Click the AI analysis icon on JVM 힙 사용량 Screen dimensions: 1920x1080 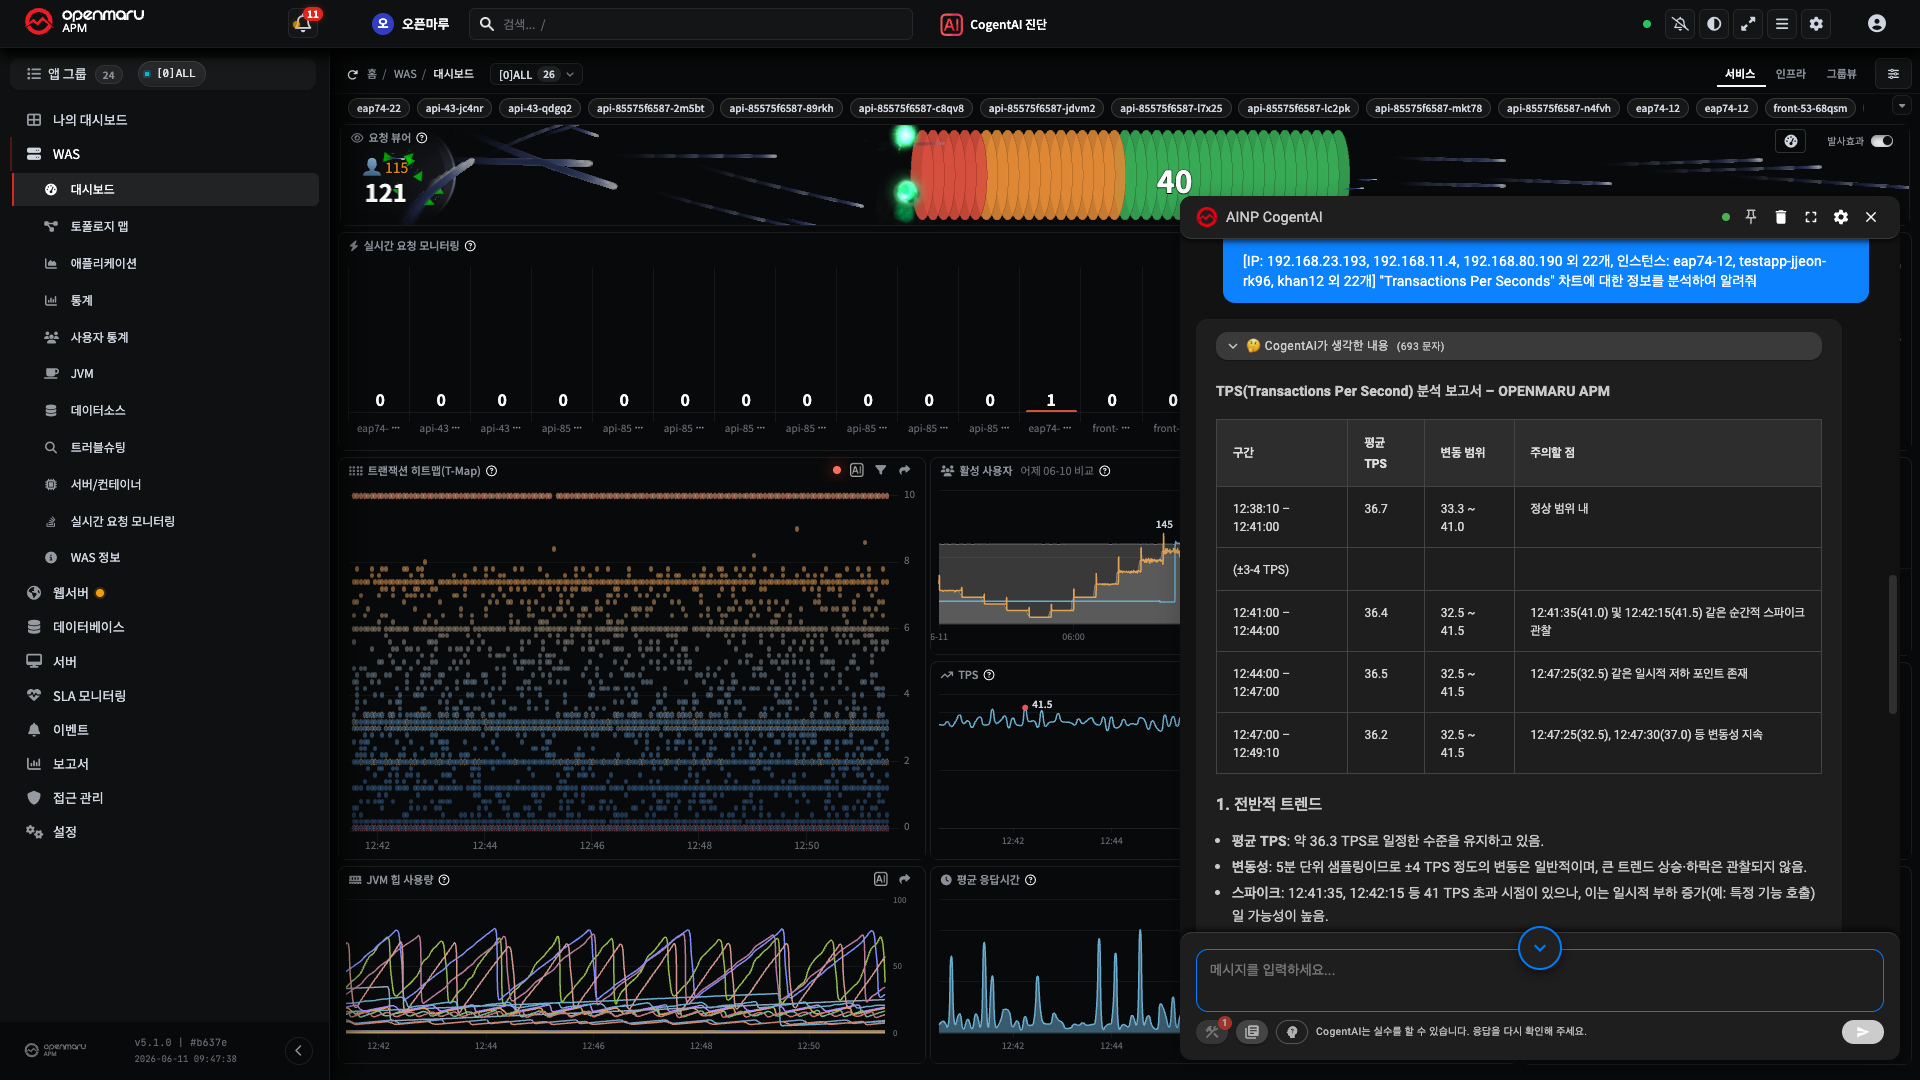(x=881, y=879)
